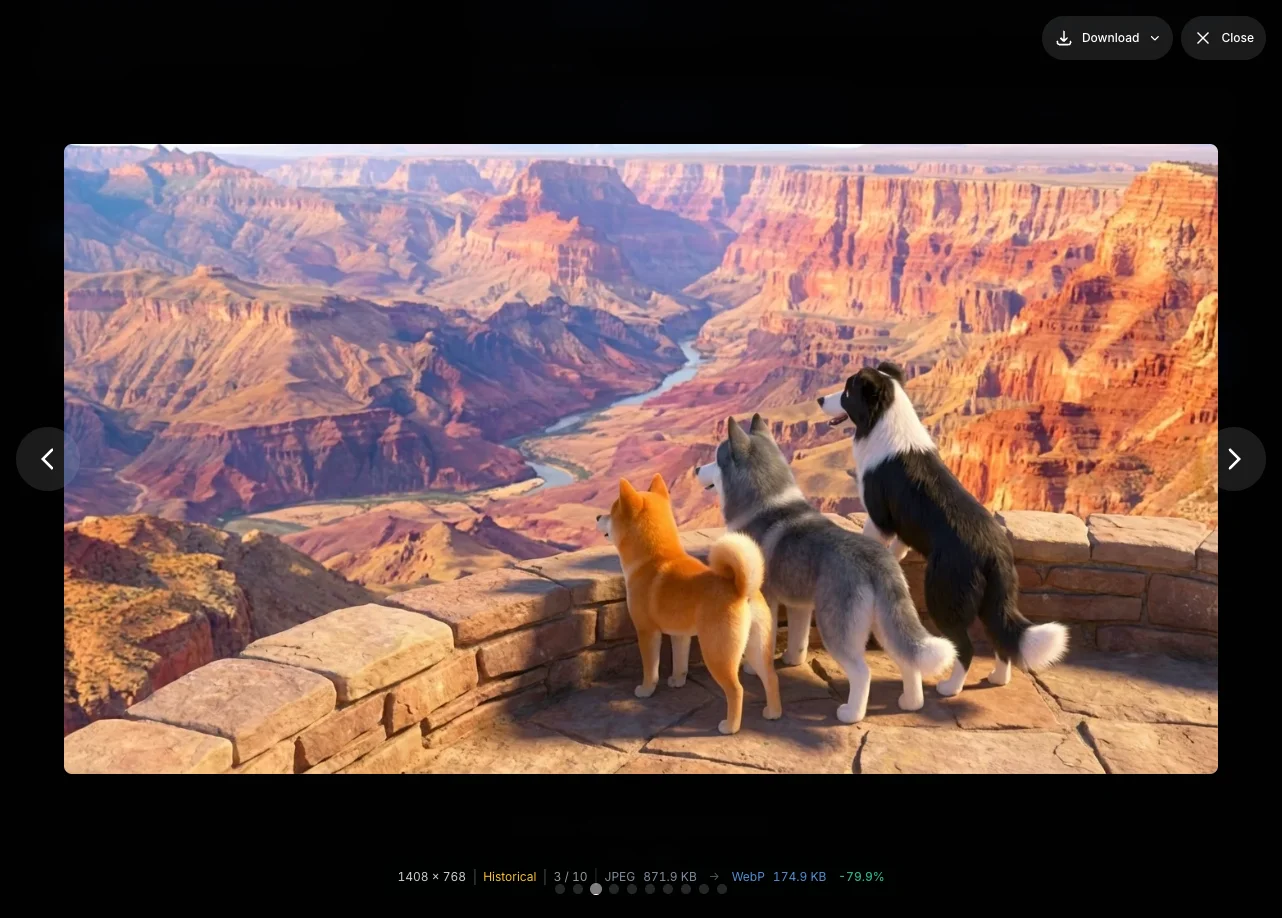The width and height of the screenshot is (1282, 918).
Task: Click the canyon dogs preview image
Action: [640, 459]
